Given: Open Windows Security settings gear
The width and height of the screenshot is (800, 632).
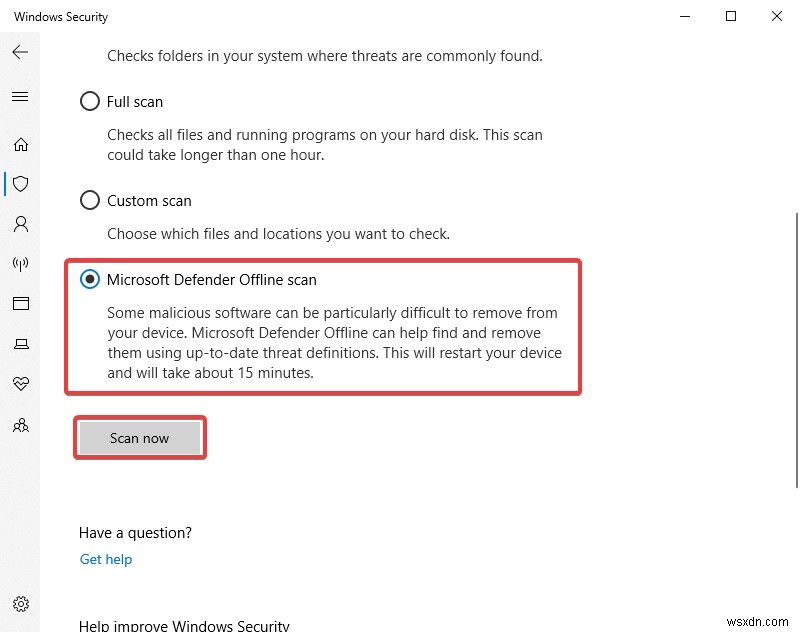Looking at the screenshot, I should [20, 604].
